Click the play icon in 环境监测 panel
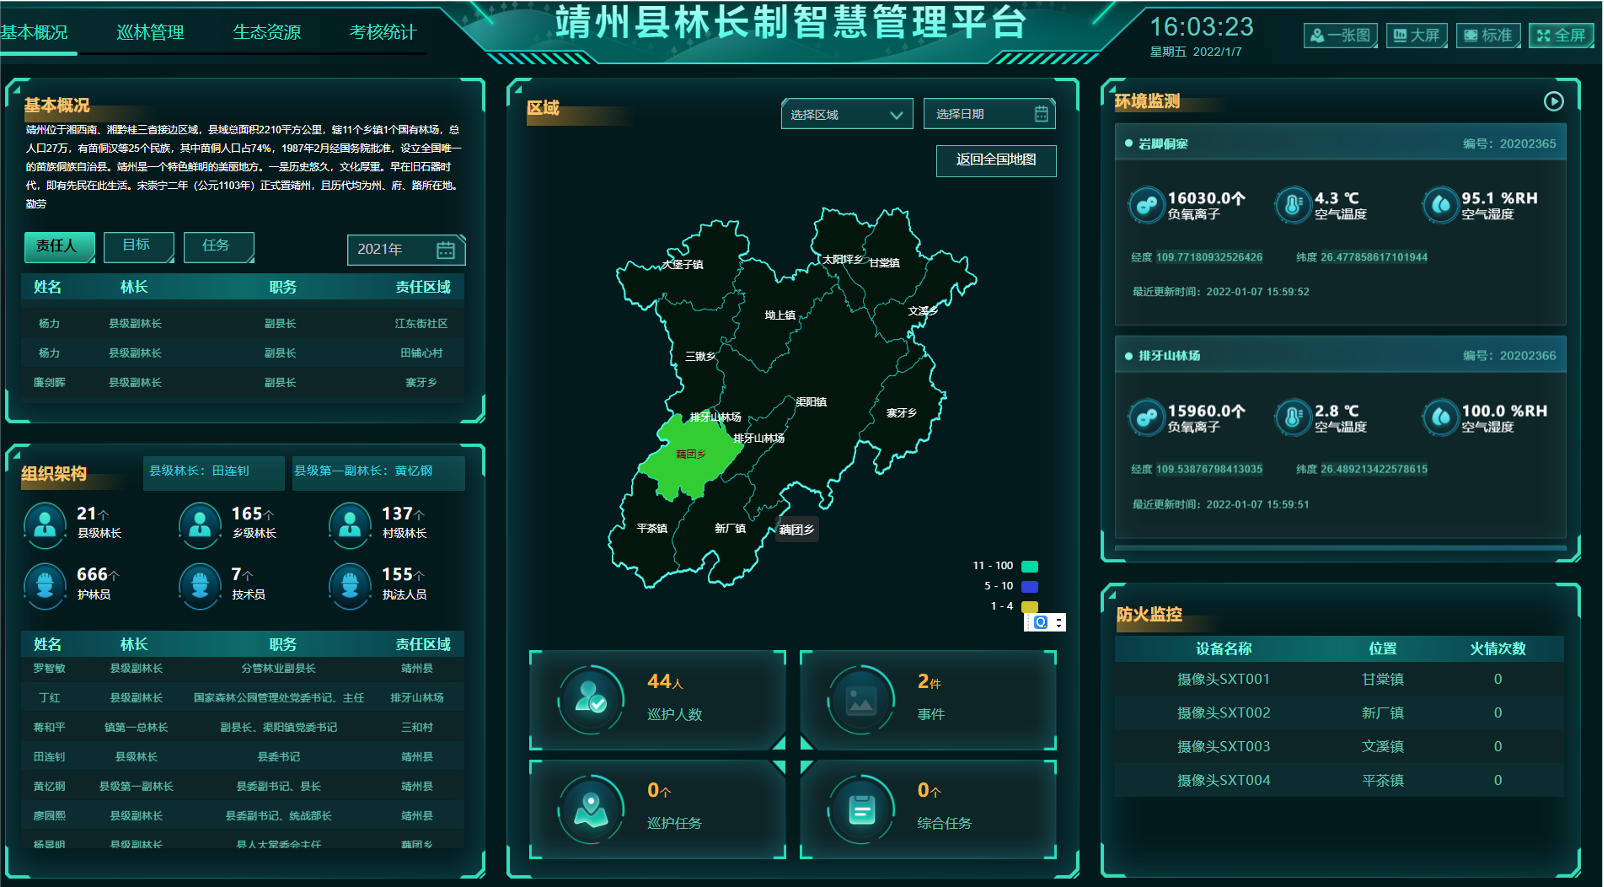Viewport: 1604px width, 887px height. click(1553, 101)
